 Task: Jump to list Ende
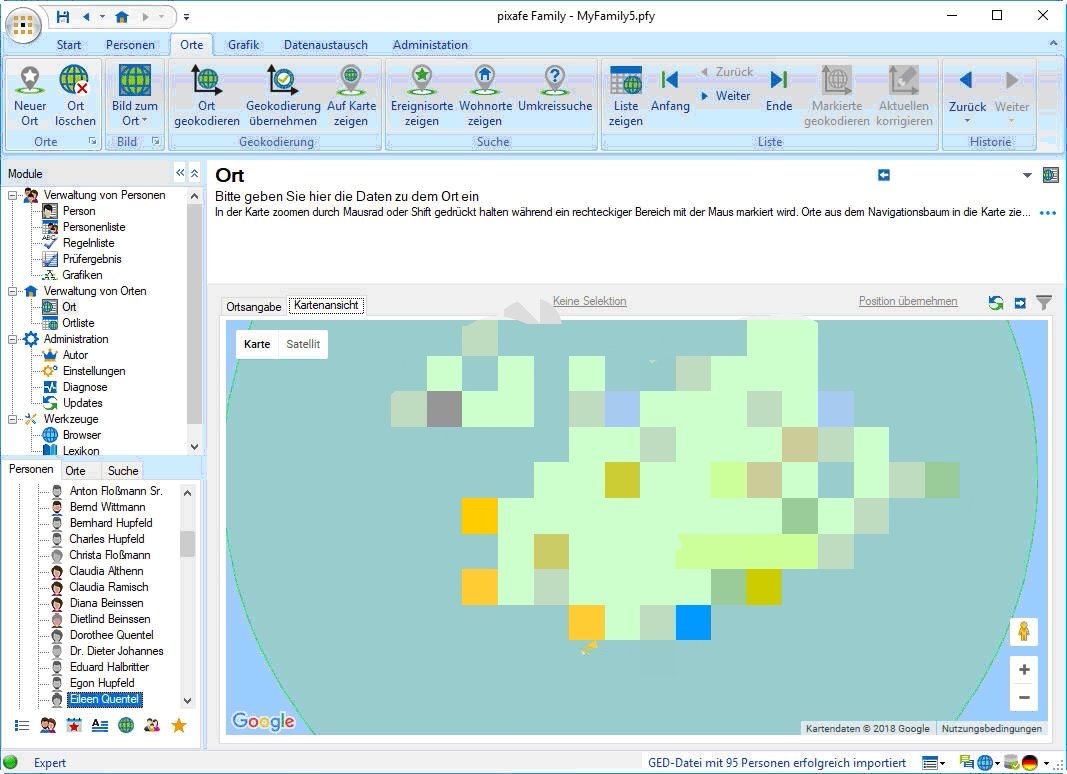click(778, 88)
